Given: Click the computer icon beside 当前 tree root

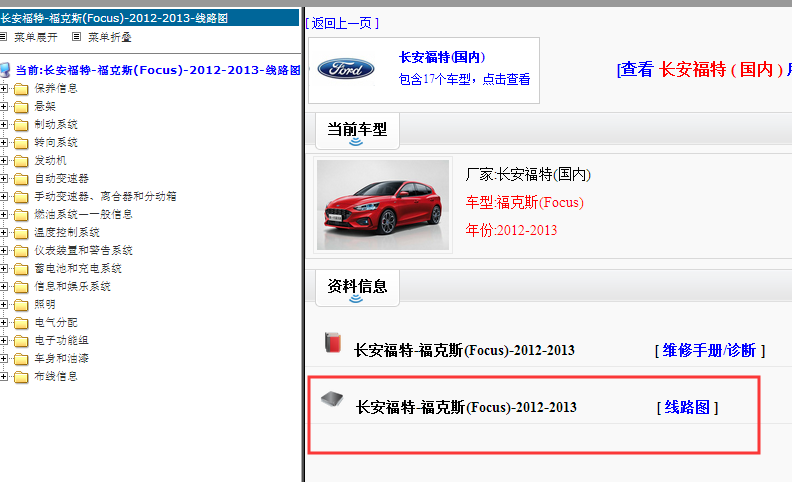Looking at the screenshot, I should [x=5, y=70].
